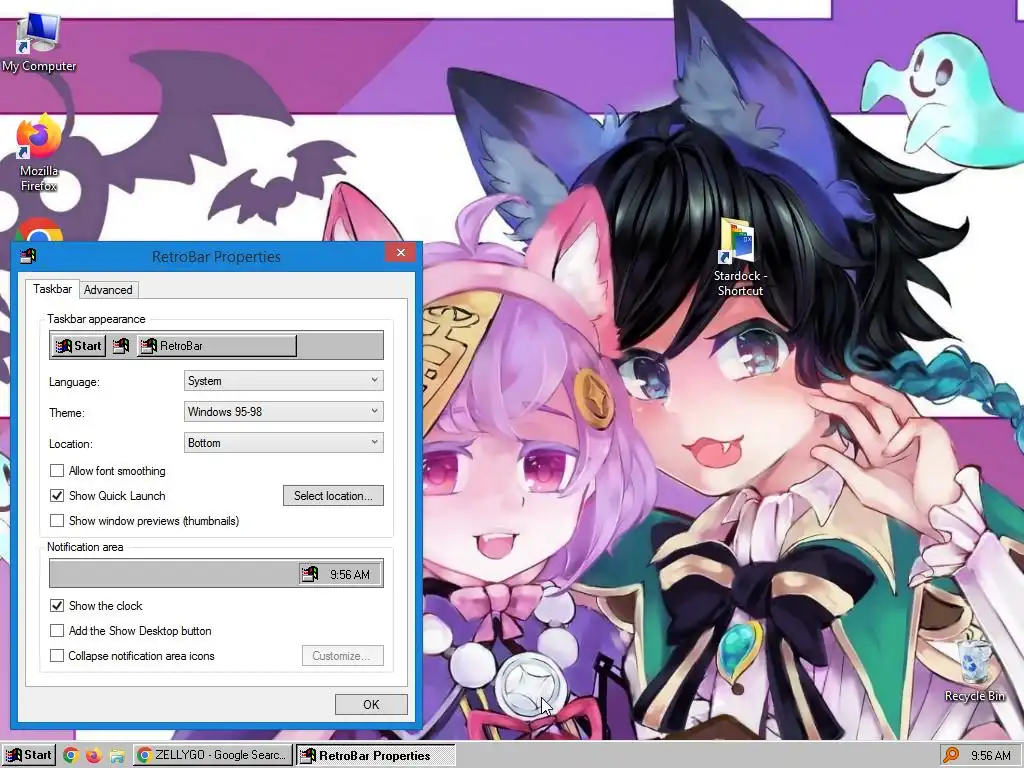The width and height of the screenshot is (1024, 768).
Task: Click file explorer icon in Quick Launch
Action: [117, 756]
